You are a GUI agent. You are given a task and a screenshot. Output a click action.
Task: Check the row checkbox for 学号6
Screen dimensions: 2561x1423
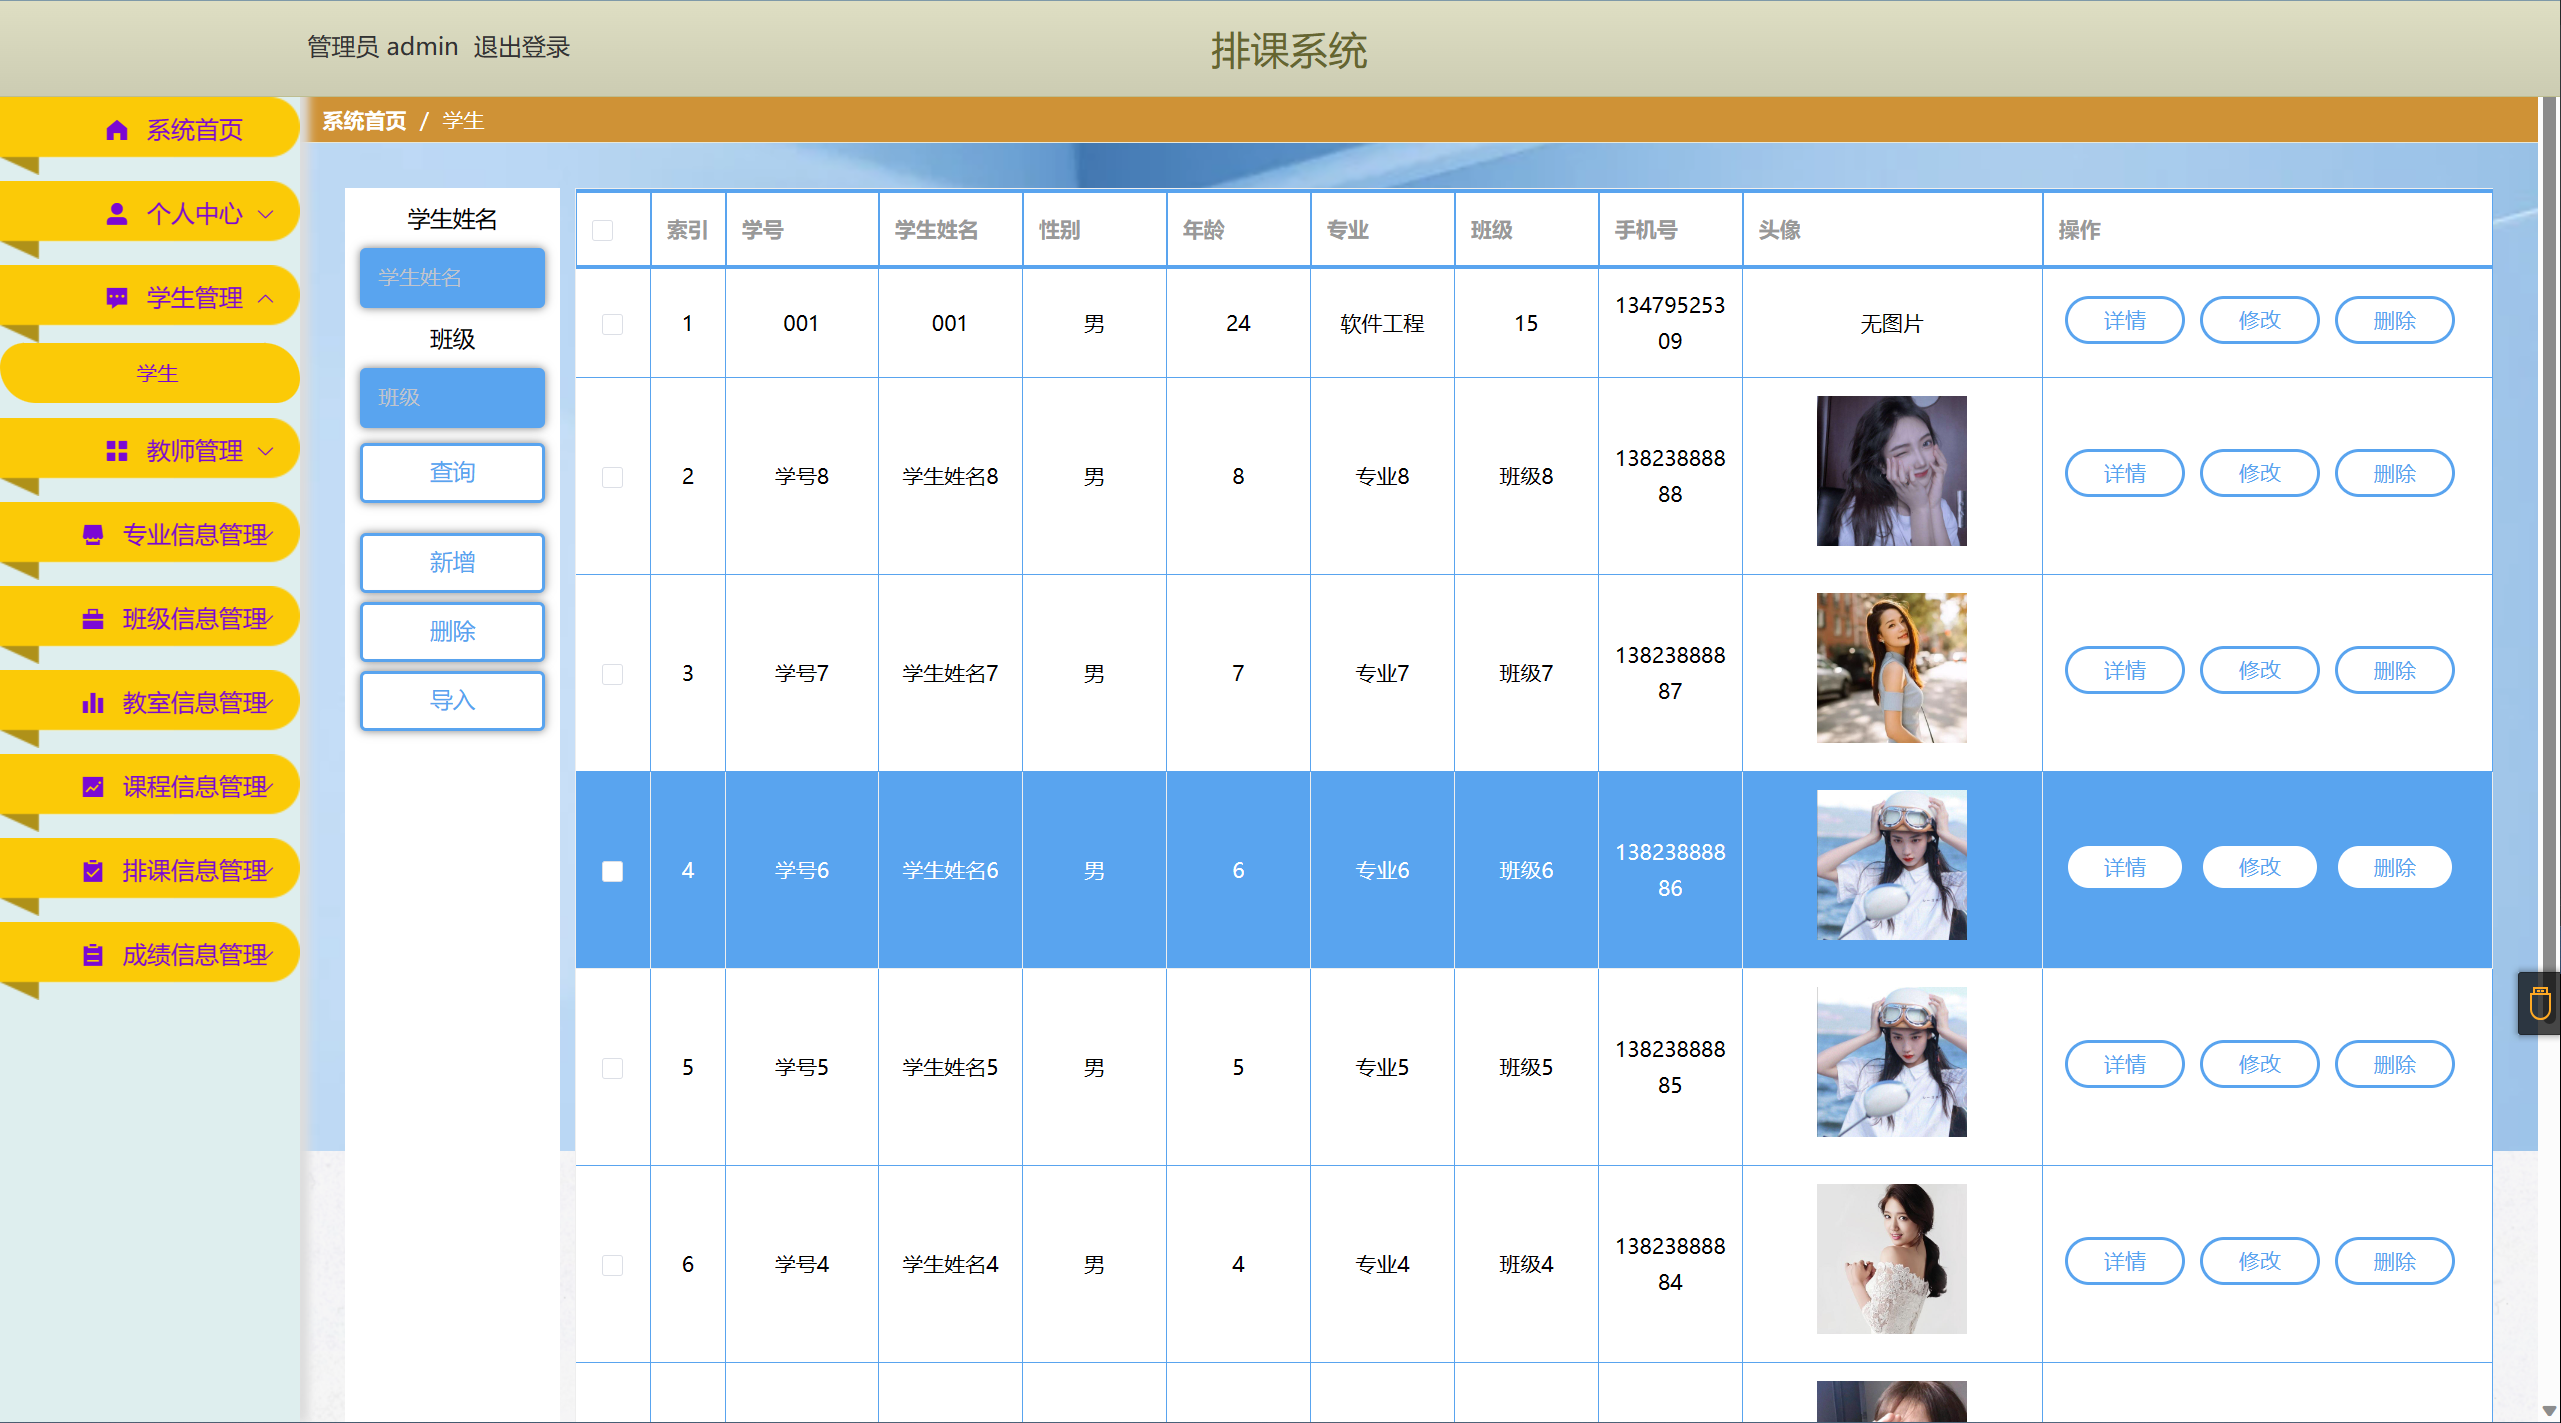pyautogui.click(x=613, y=871)
